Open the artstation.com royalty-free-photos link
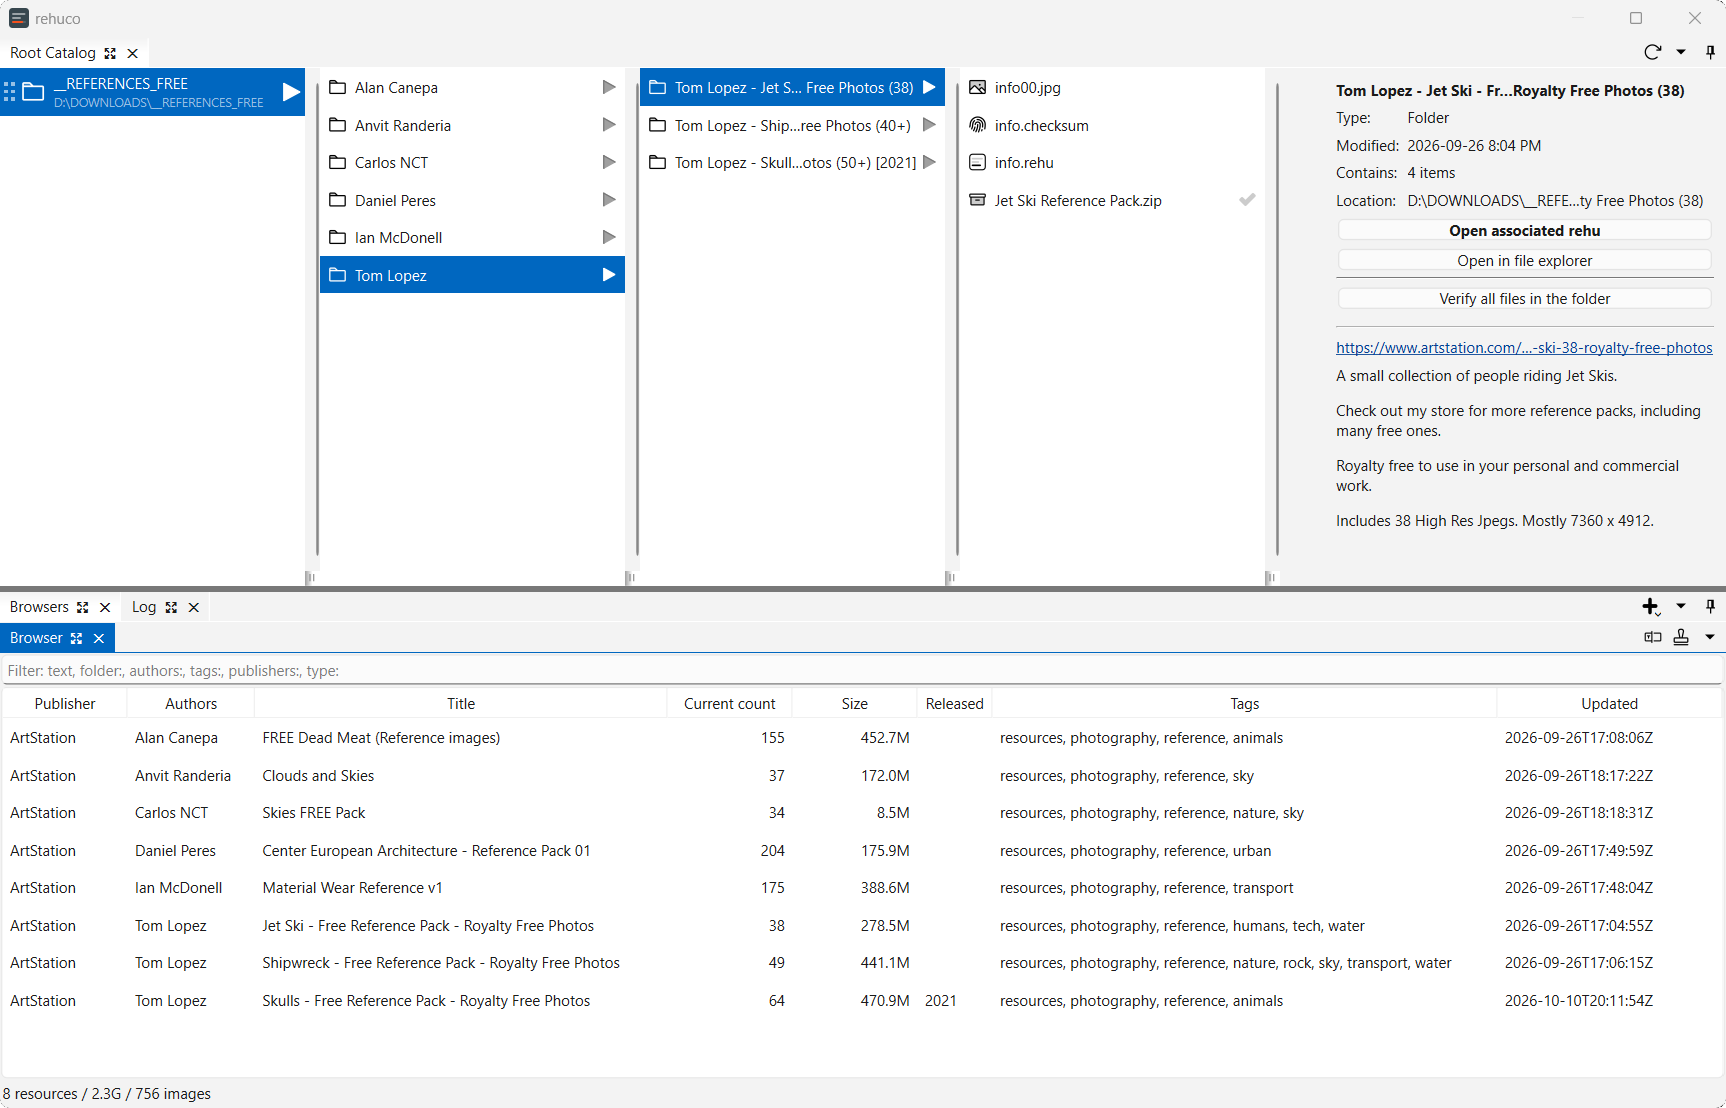This screenshot has width=1726, height=1108. (x=1524, y=348)
